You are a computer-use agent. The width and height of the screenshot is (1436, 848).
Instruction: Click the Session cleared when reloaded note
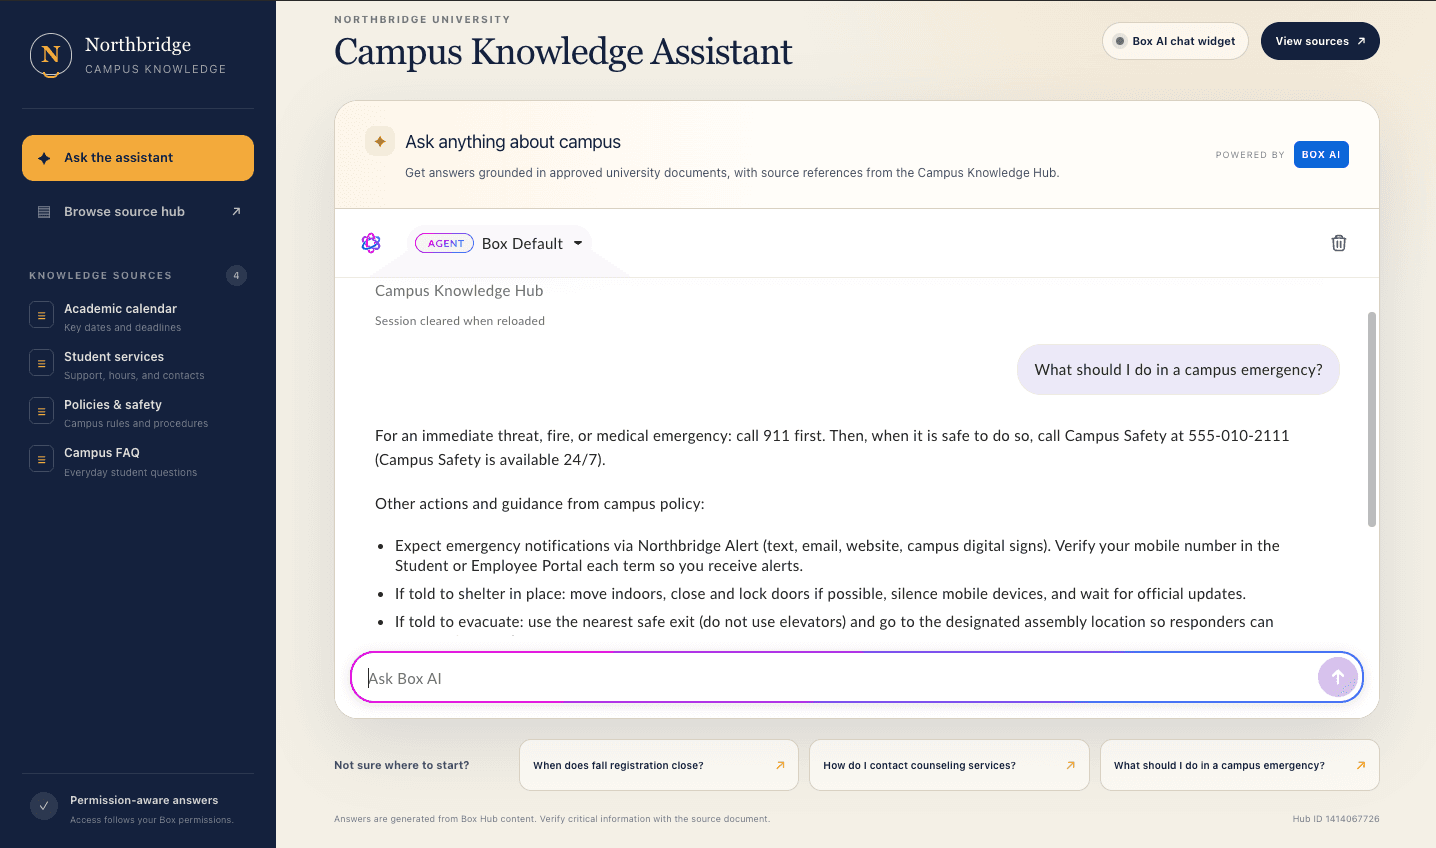point(460,321)
